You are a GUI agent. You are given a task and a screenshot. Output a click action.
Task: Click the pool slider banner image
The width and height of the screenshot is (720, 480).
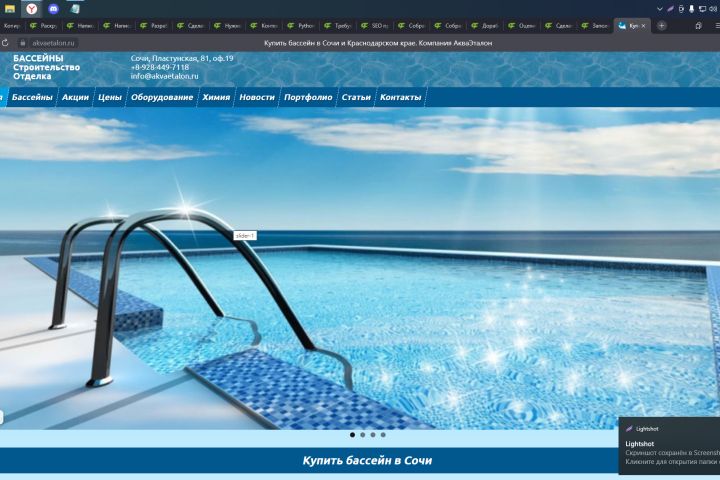[x=360, y=269]
